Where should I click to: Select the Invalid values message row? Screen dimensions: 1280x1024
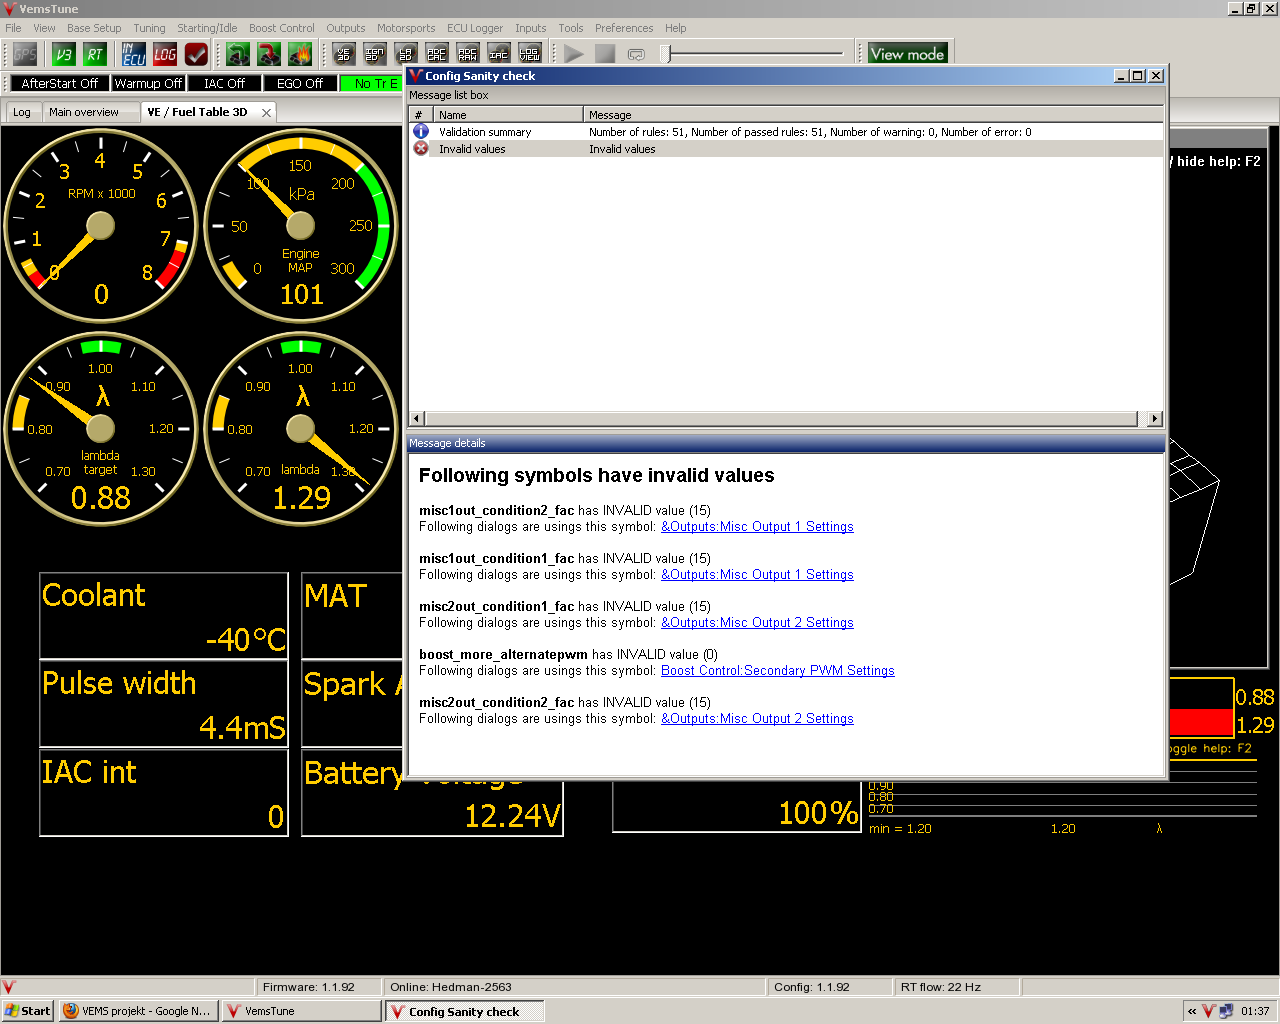(786, 149)
